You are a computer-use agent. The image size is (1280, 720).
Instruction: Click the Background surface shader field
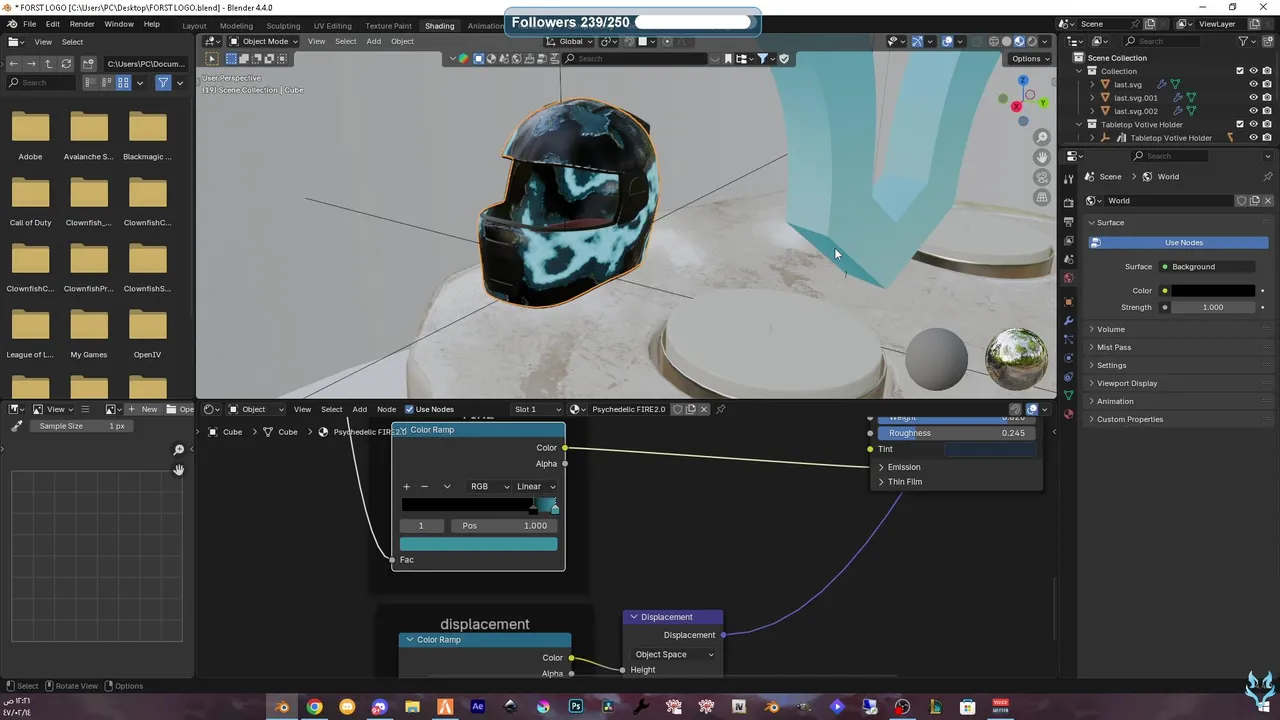coord(1207,267)
